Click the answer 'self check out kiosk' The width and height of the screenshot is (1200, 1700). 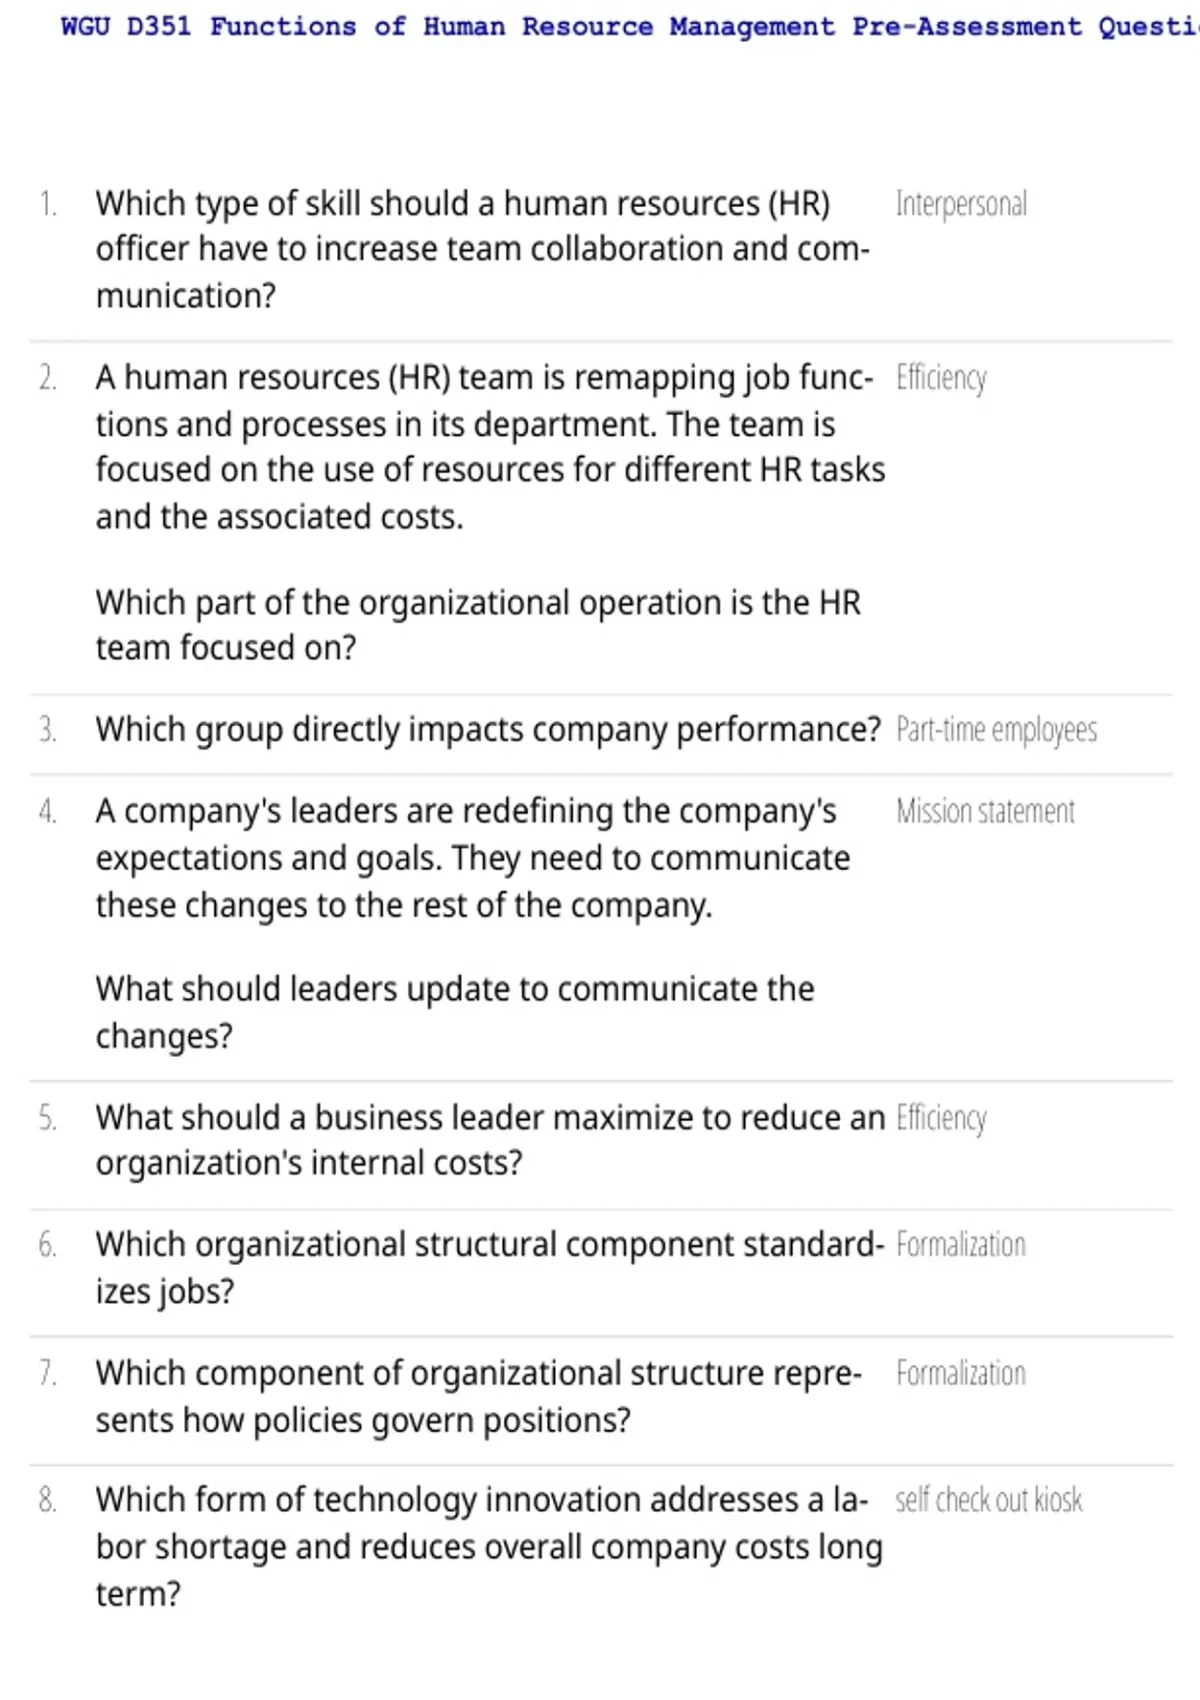[x=989, y=1500]
